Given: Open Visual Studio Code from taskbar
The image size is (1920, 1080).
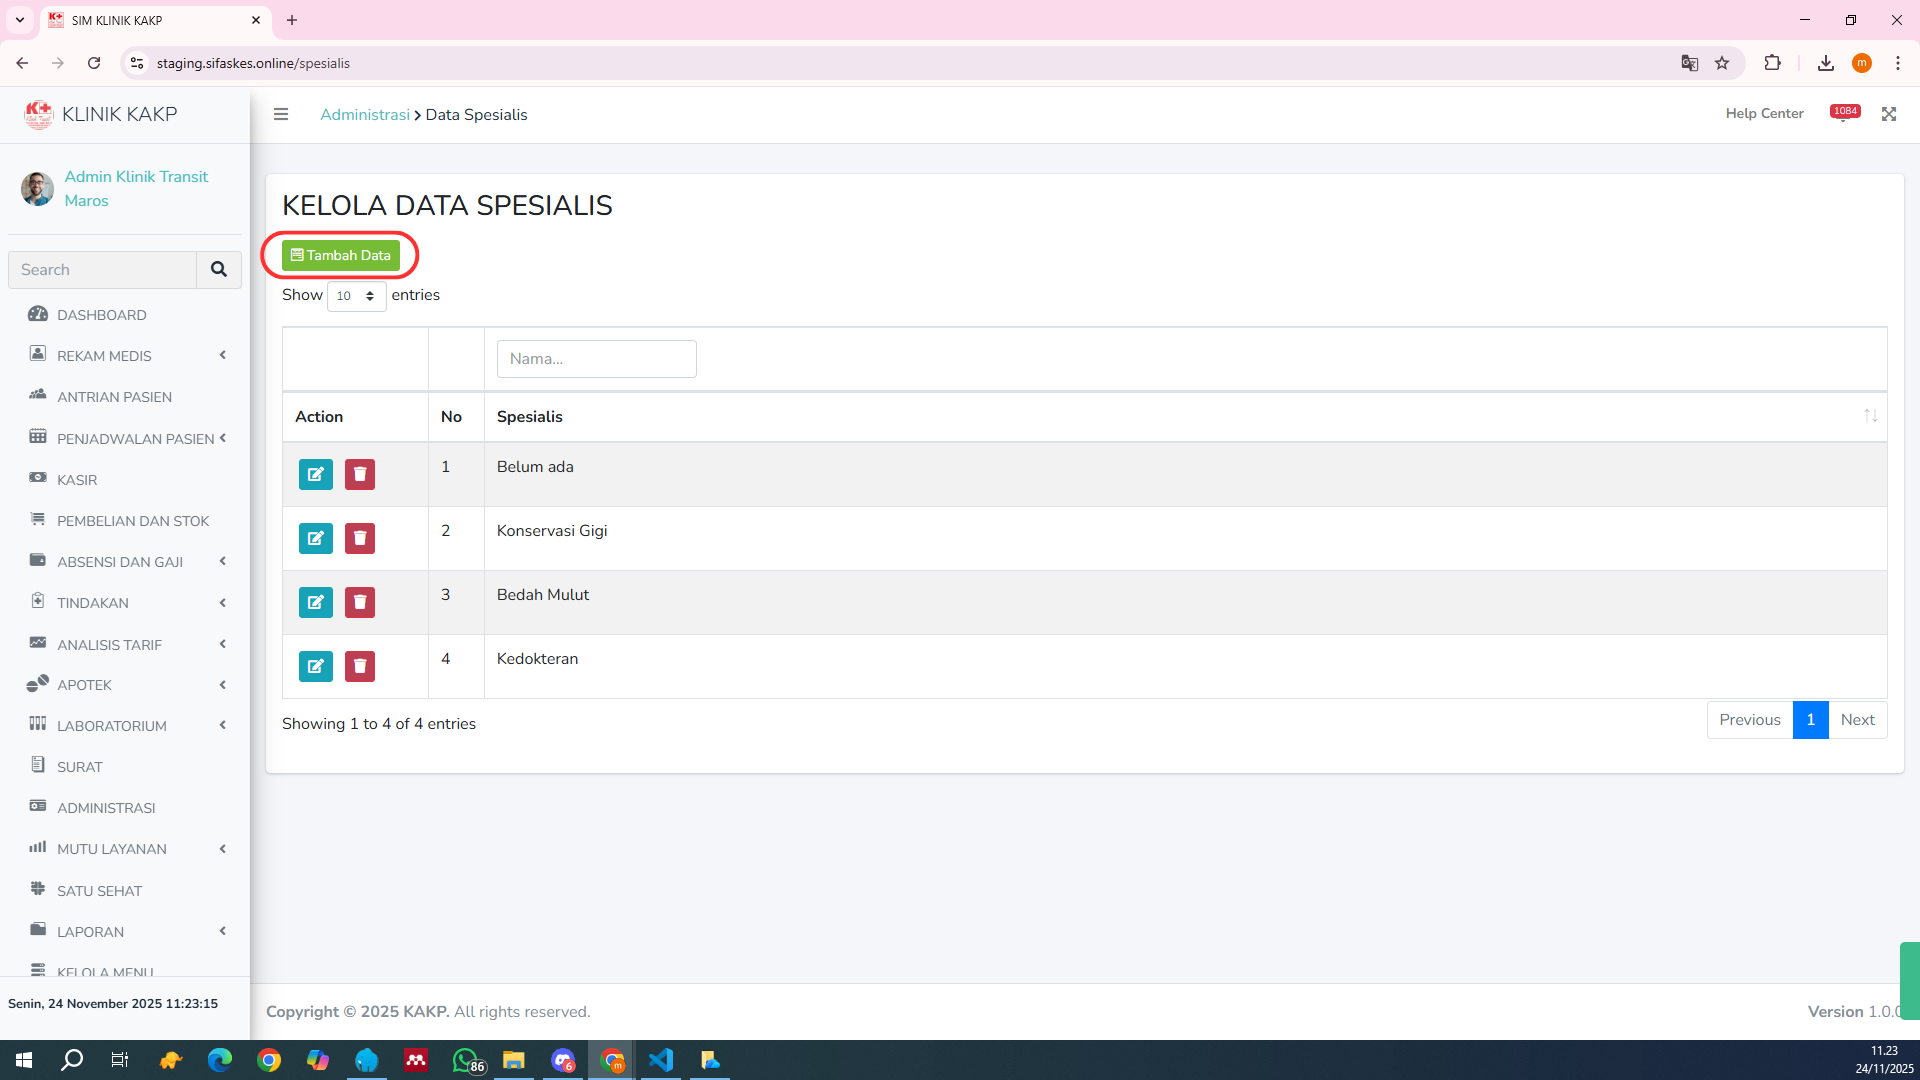Looking at the screenshot, I should pyautogui.click(x=661, y=1060).
